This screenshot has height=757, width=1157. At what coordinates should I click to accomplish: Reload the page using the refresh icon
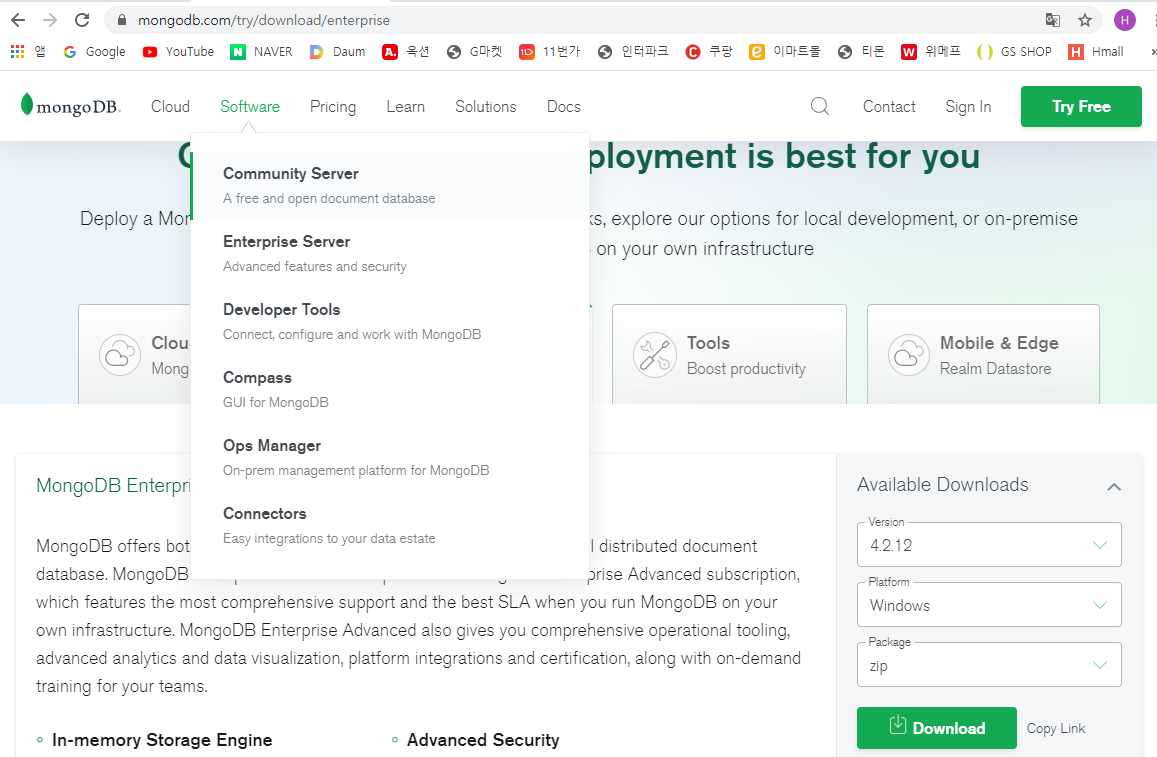(82, 20)
